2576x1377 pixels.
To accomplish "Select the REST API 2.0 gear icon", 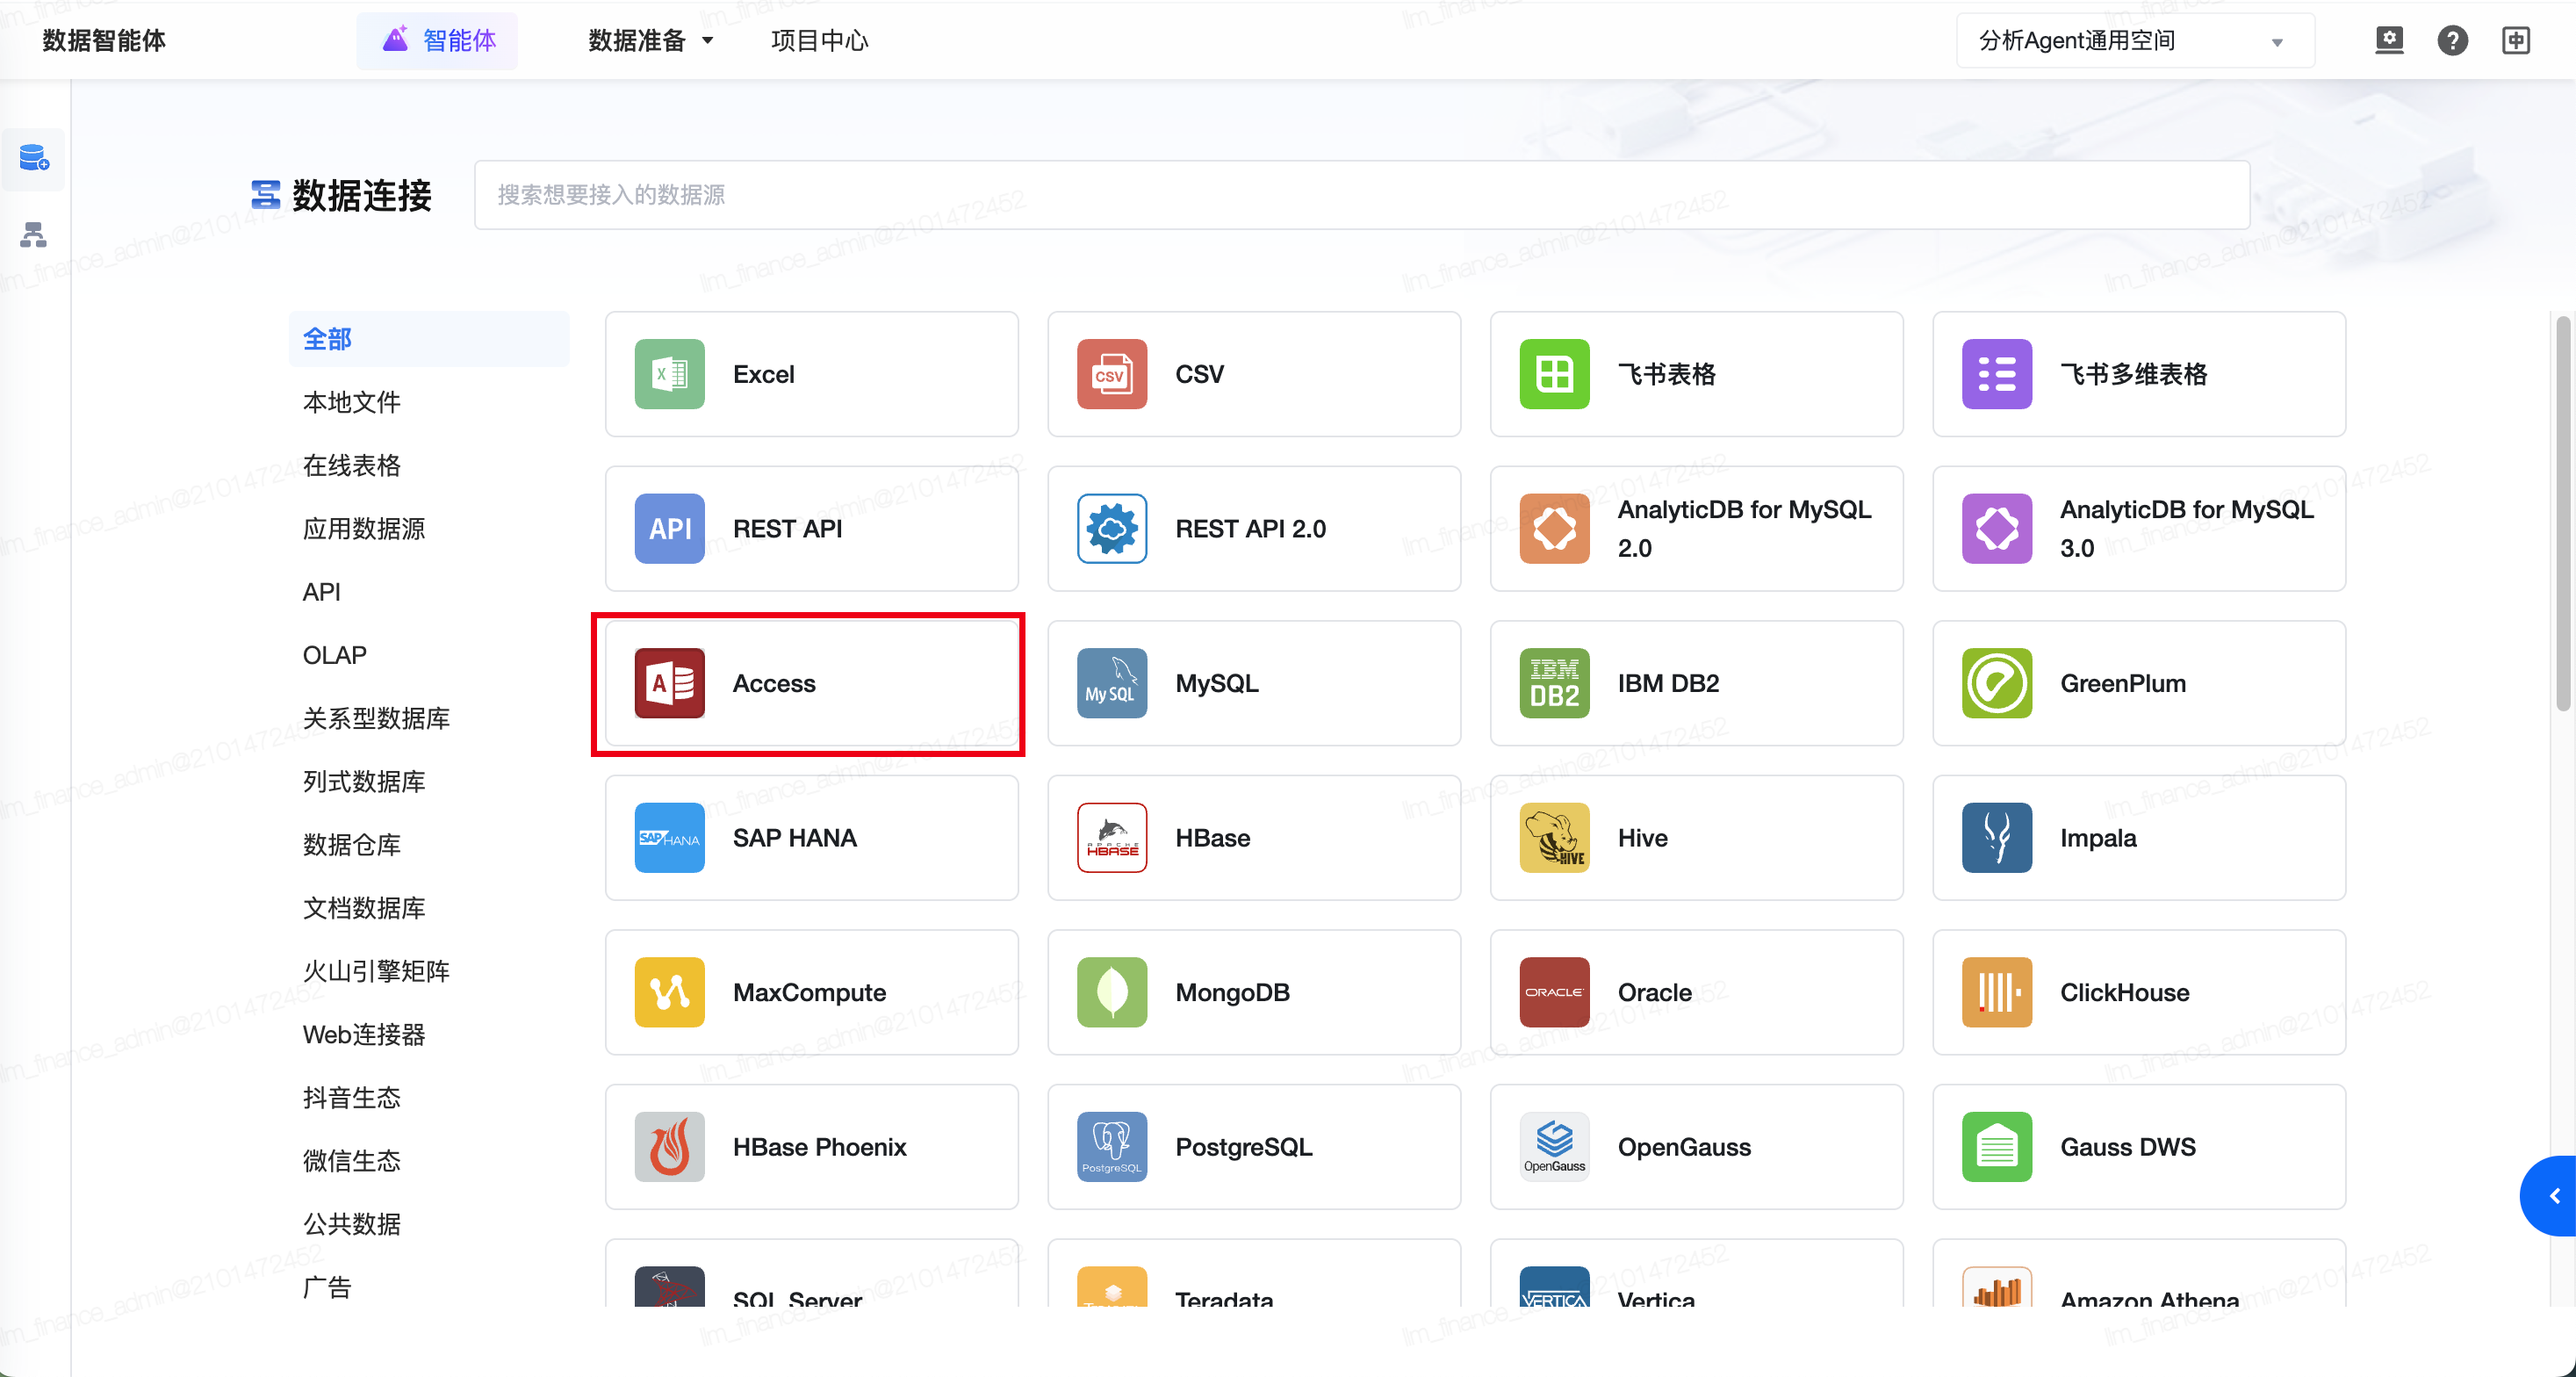I will (1111, 528).
